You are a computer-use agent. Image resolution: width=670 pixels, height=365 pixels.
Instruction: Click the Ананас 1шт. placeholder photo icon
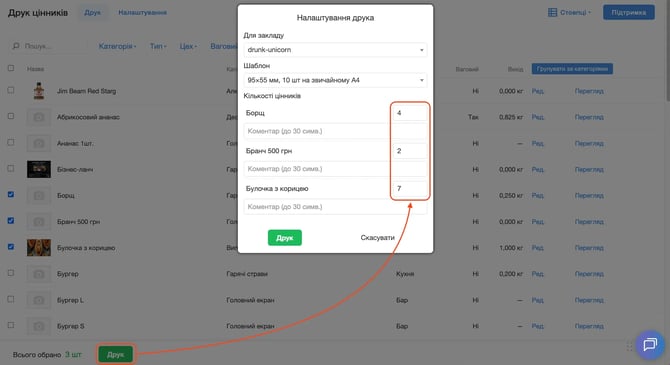tap(39, 143)
